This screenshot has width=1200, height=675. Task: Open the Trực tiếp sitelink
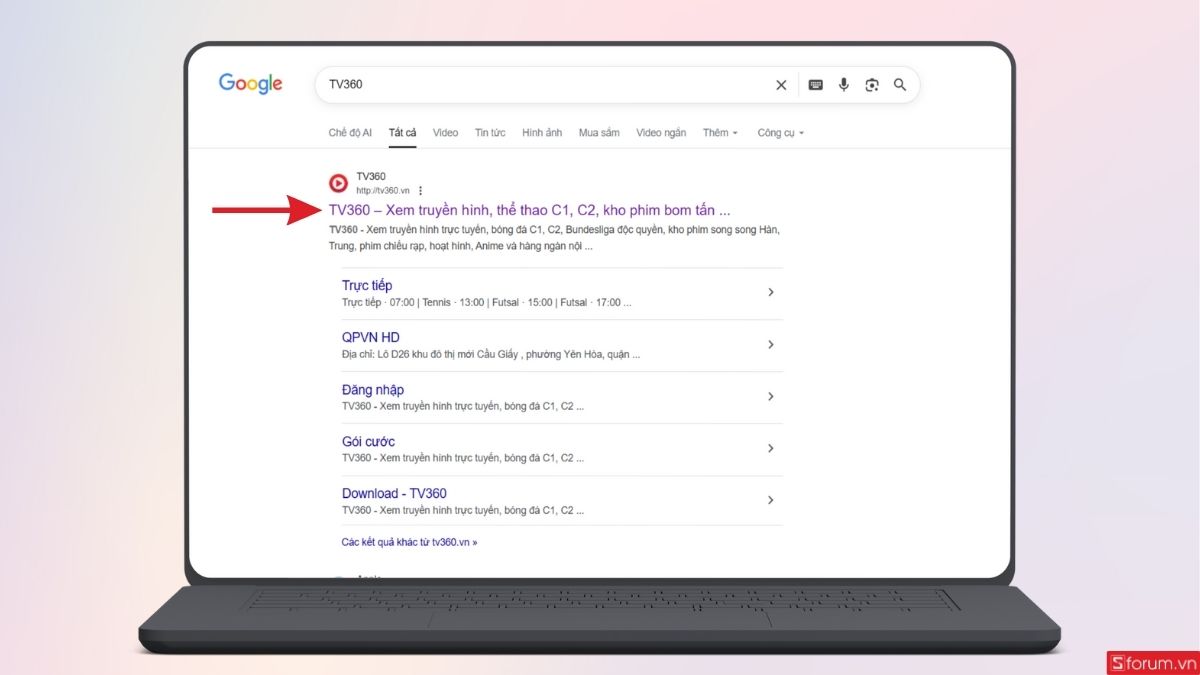pyautogui.click(x=367, y=286)
